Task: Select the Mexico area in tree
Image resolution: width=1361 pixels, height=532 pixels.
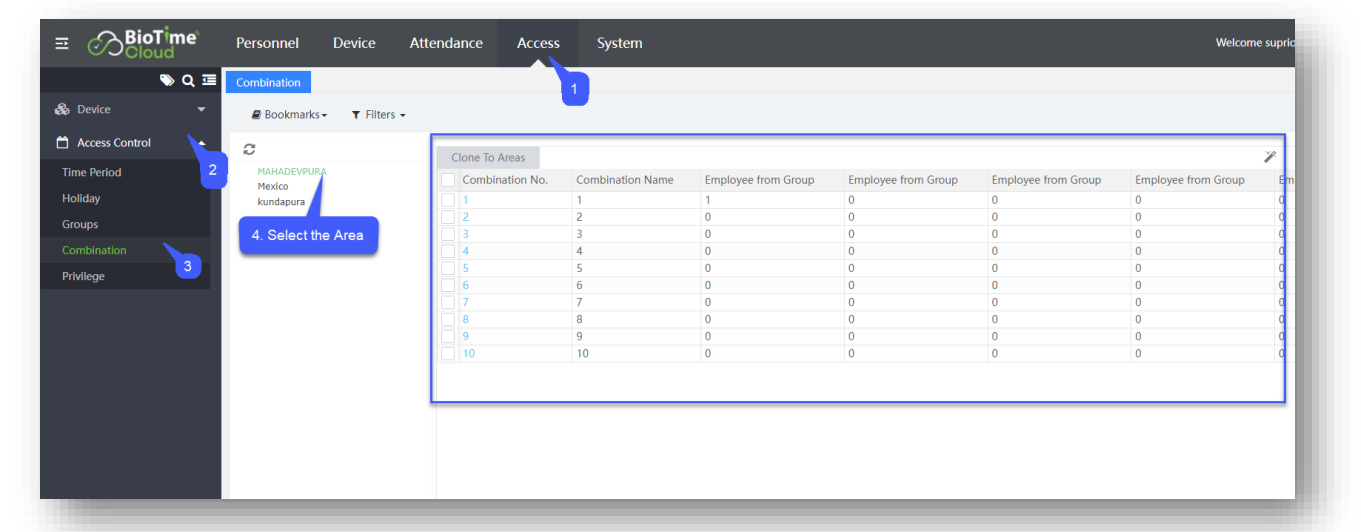Action: [x=273, y=187]
